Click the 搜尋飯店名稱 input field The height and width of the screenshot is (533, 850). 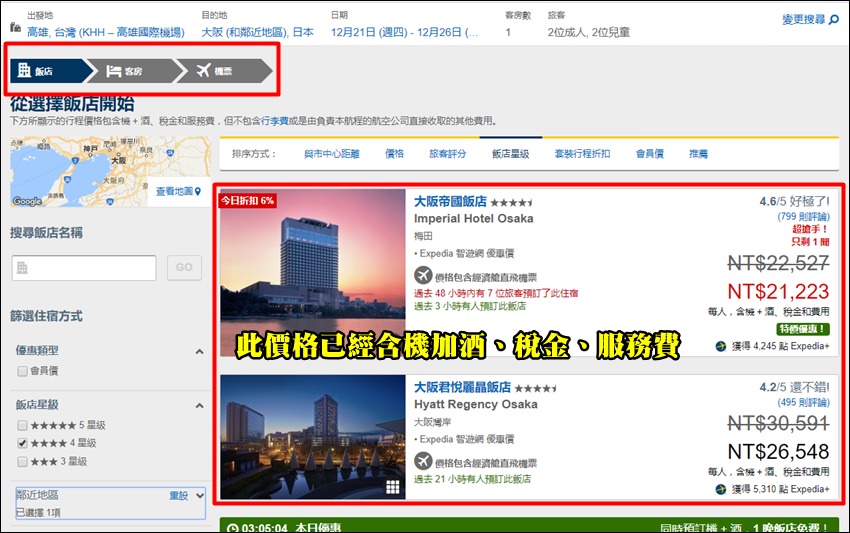(84, 268)
